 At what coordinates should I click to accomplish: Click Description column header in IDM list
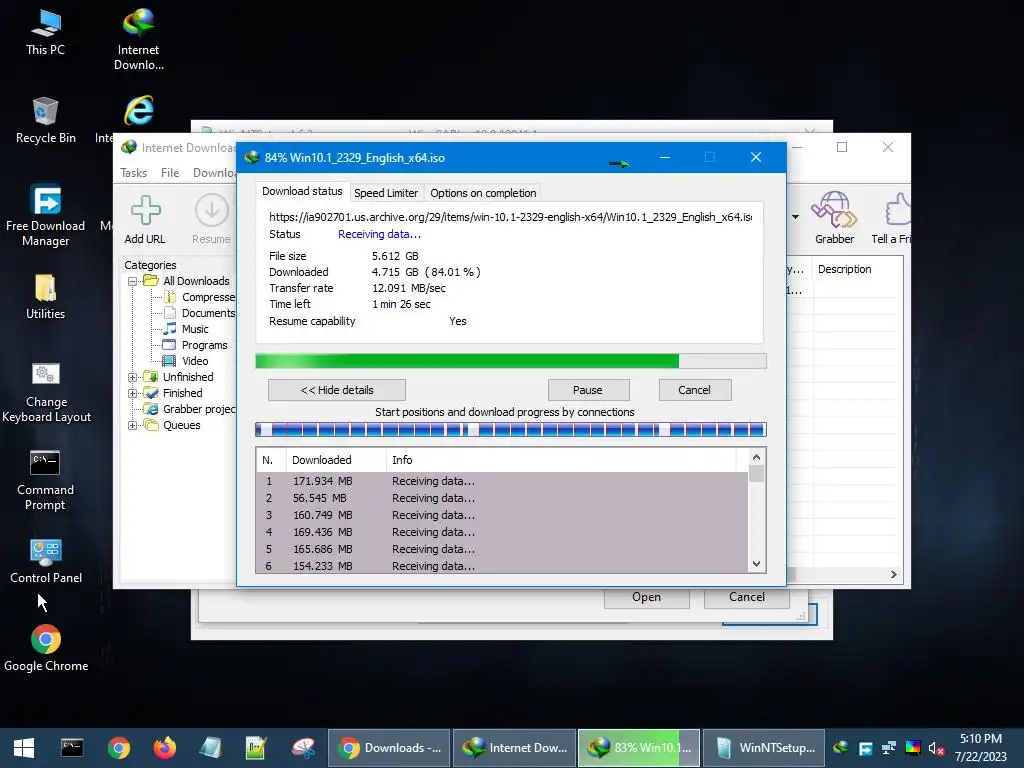(857, 269)
